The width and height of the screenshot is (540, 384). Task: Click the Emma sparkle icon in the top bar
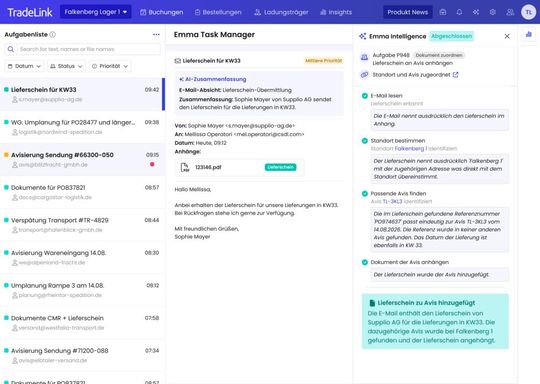click(x=476, y=12)
